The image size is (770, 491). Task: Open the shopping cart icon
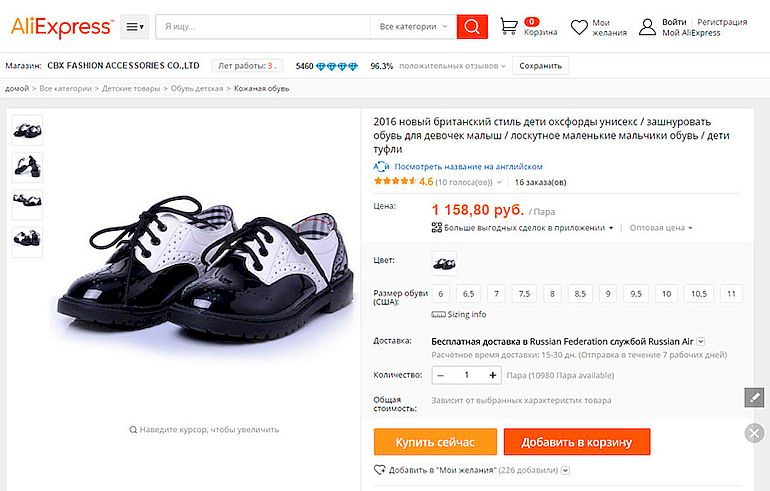tap(510, 26)
